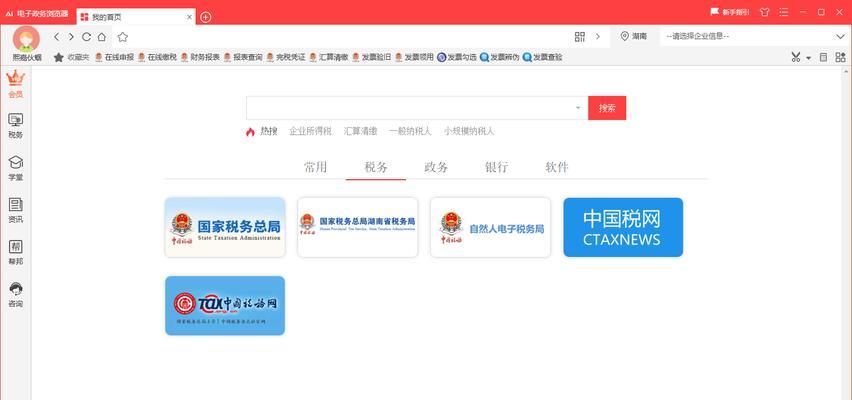Switch to the 我的首页 tab

136,17
